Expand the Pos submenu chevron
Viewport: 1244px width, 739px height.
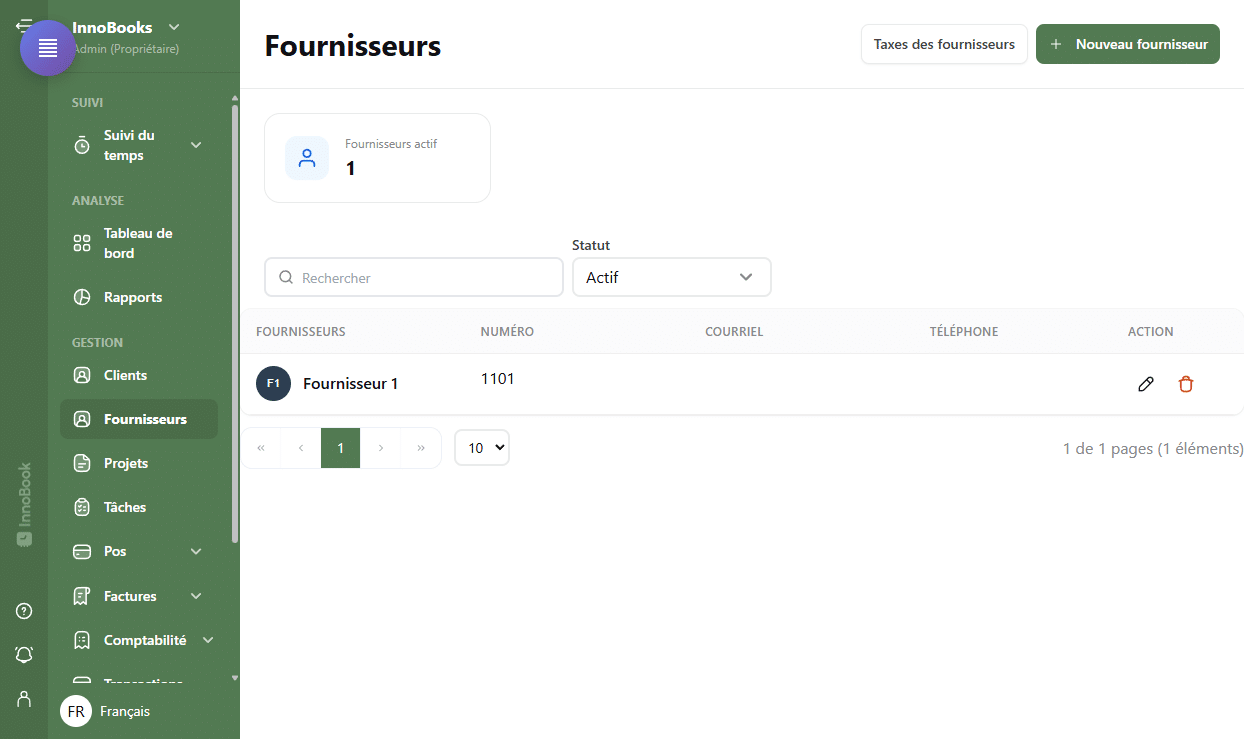pyautogui.click(x=196, y=551)
